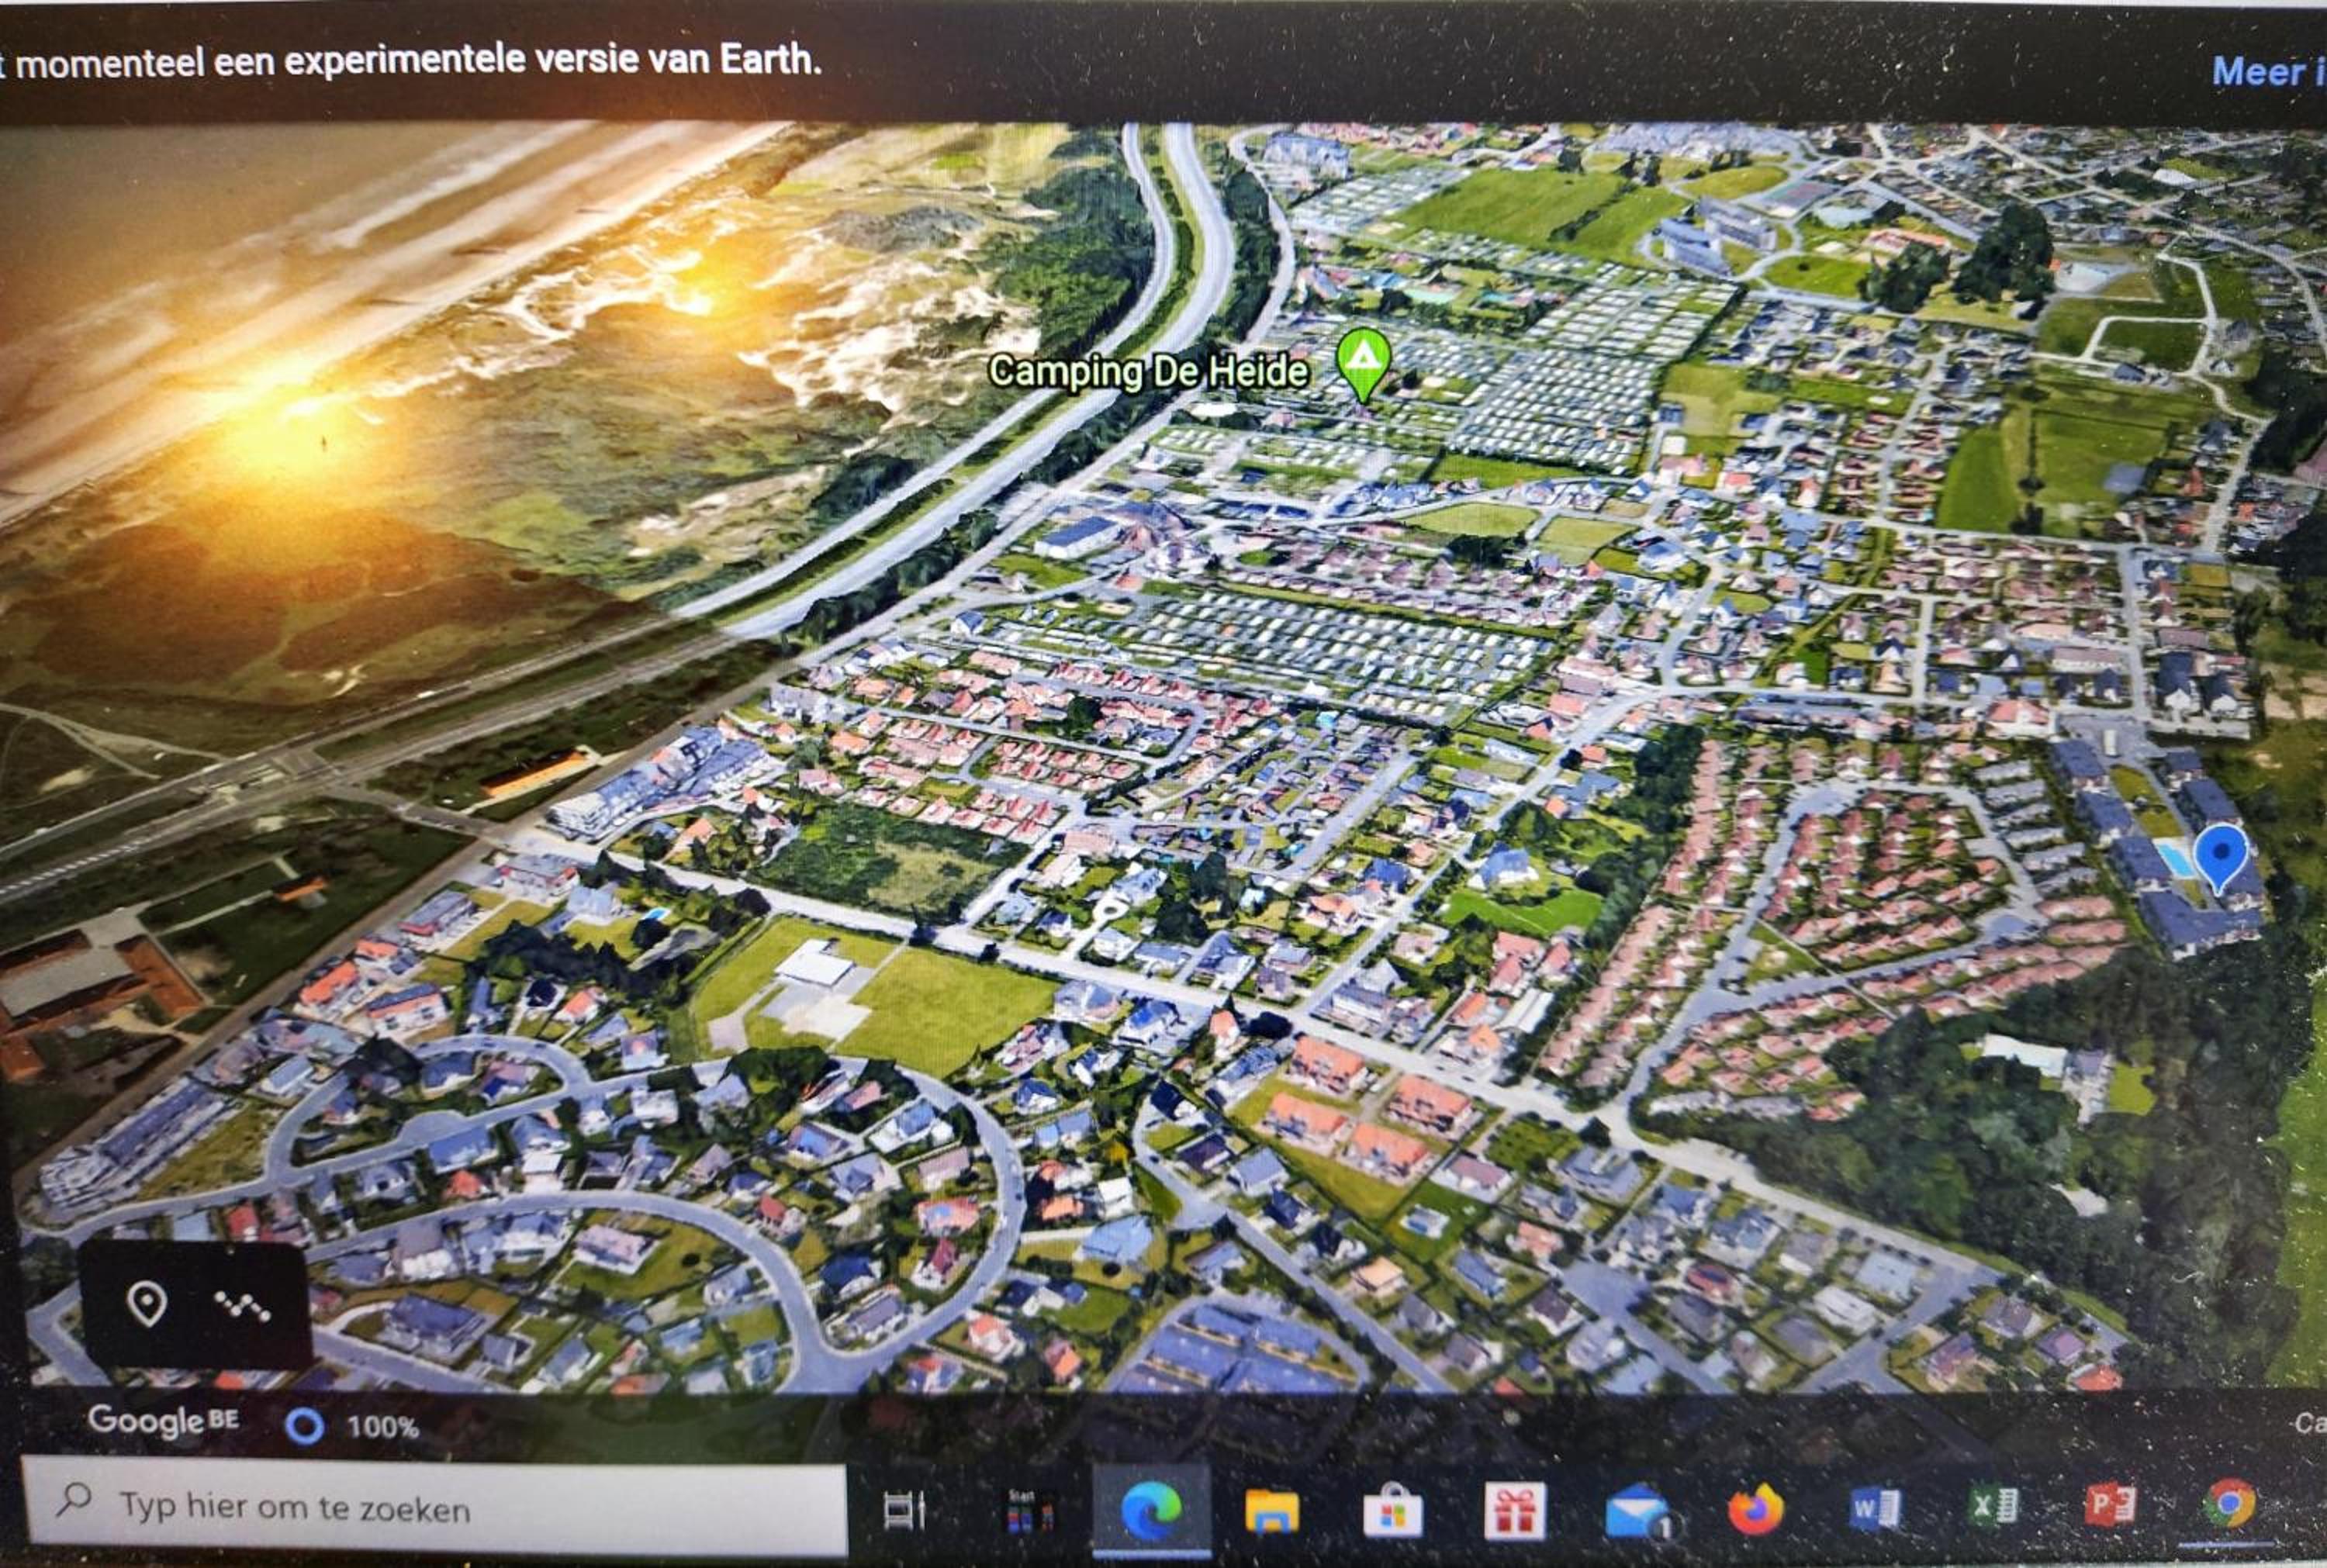Click the red gift box taskbar icon
The image size is (2327, 1568).
[x=1514, y=1511]
